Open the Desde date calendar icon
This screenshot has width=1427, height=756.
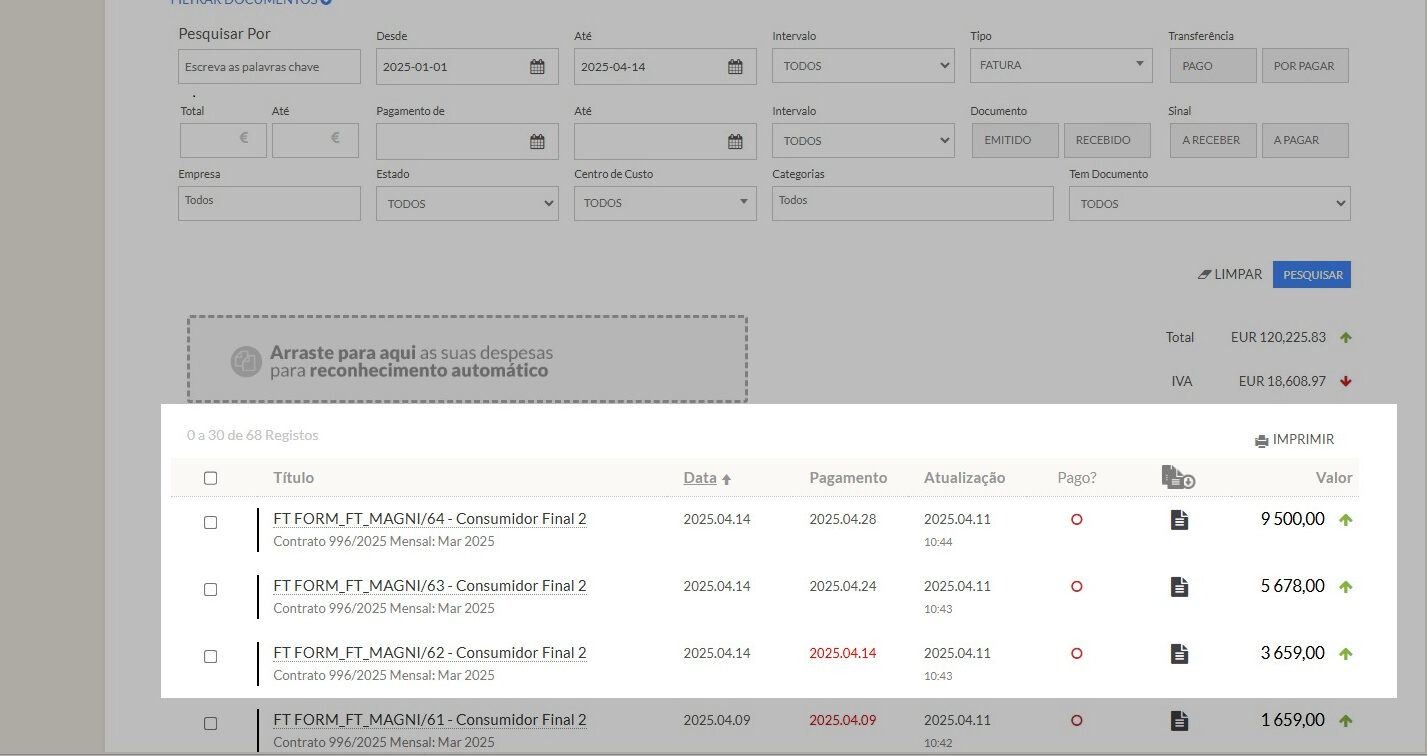coord(537,67)
